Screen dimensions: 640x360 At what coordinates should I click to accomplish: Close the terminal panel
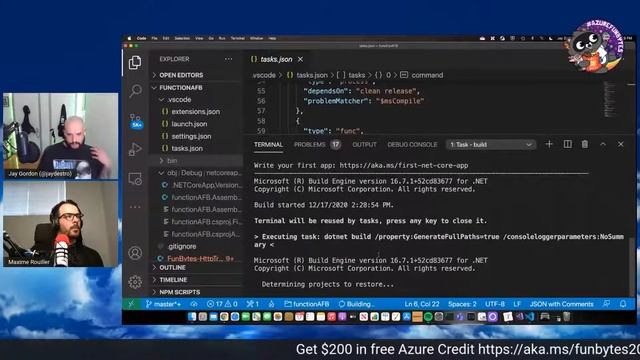[620, 144]
